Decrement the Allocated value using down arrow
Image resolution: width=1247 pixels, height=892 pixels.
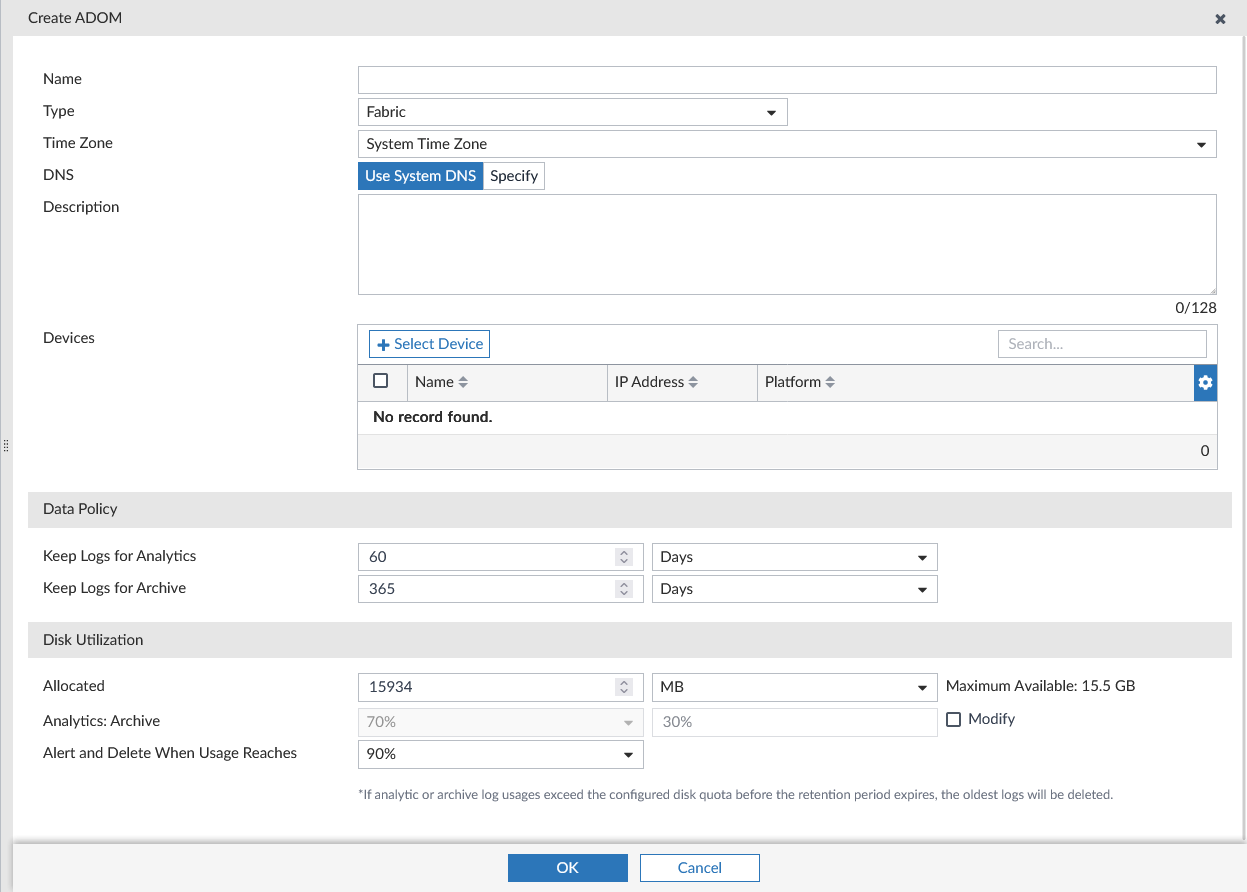[624, 691]
